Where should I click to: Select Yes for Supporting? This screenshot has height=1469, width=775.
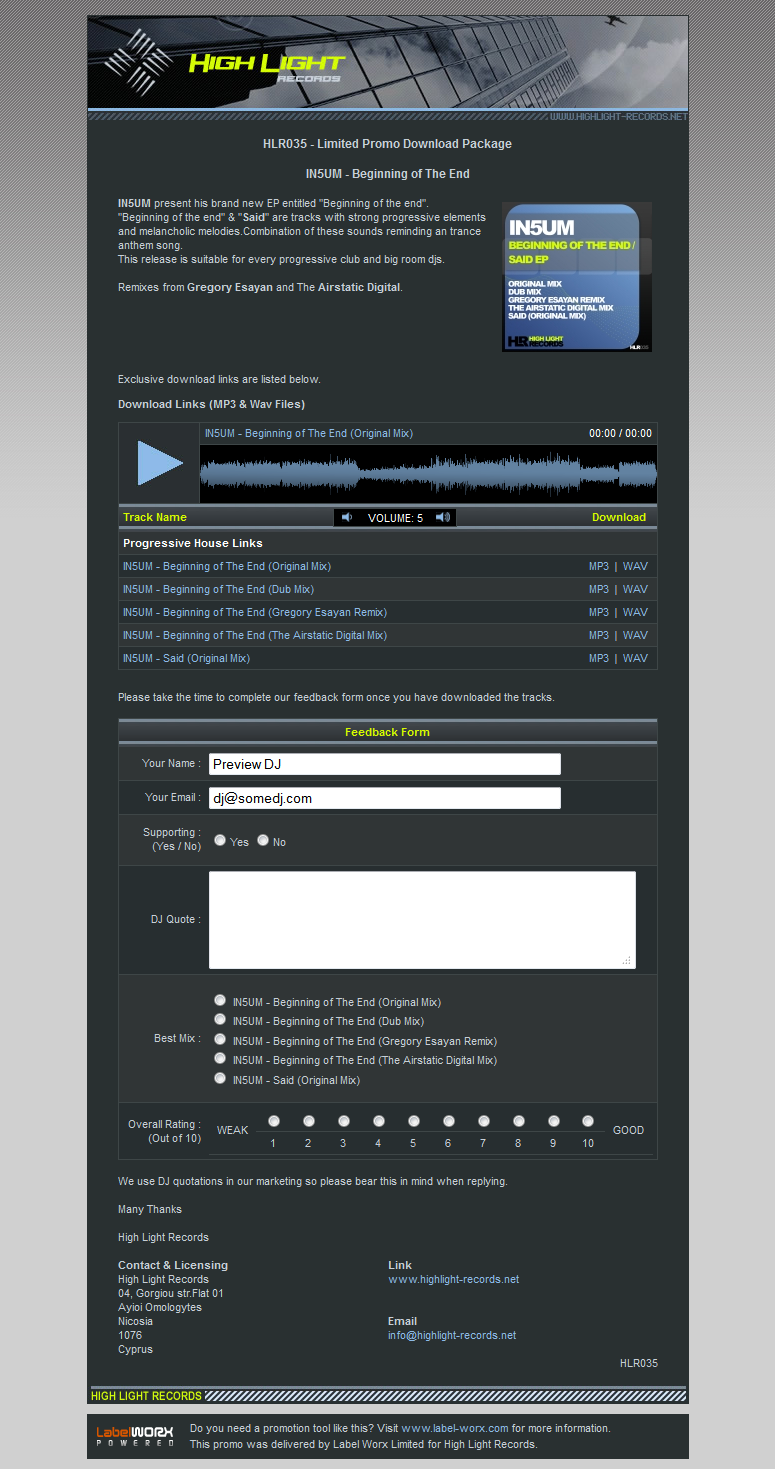pyautogui.click(x=220, y=840)
